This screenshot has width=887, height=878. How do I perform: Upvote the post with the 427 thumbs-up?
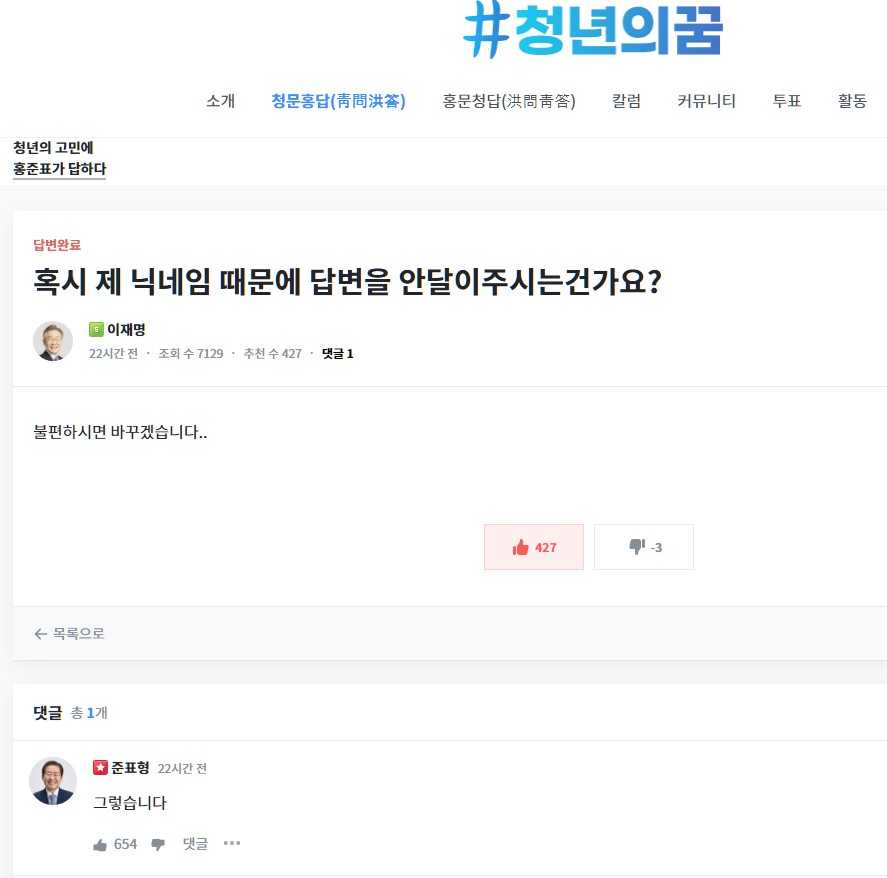[534, 547]
